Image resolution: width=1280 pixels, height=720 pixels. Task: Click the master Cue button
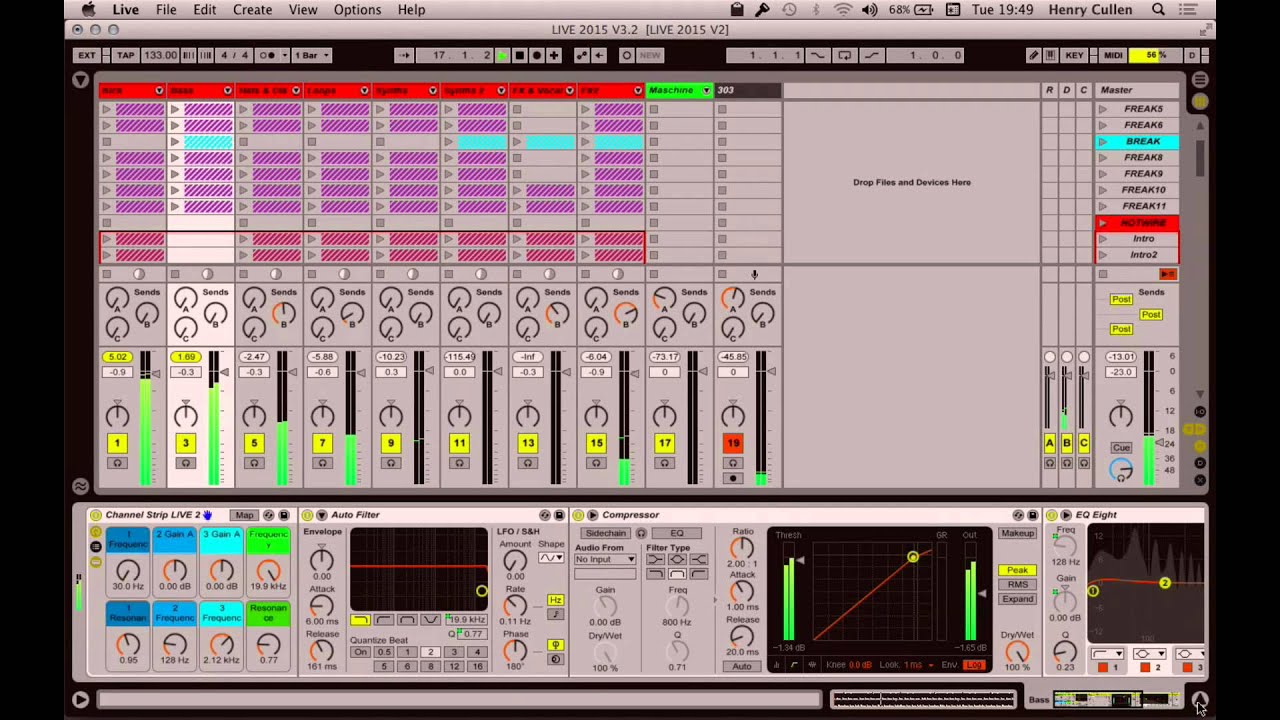click(x=1121, y=448)
